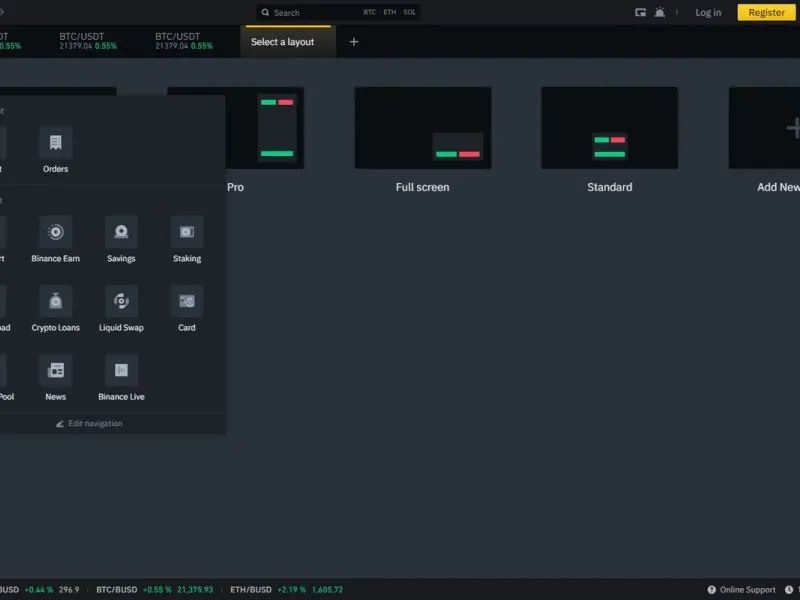Screen dimensions: 800x600
Task: Add a new tab with plus button
Action: click(354, 42)
